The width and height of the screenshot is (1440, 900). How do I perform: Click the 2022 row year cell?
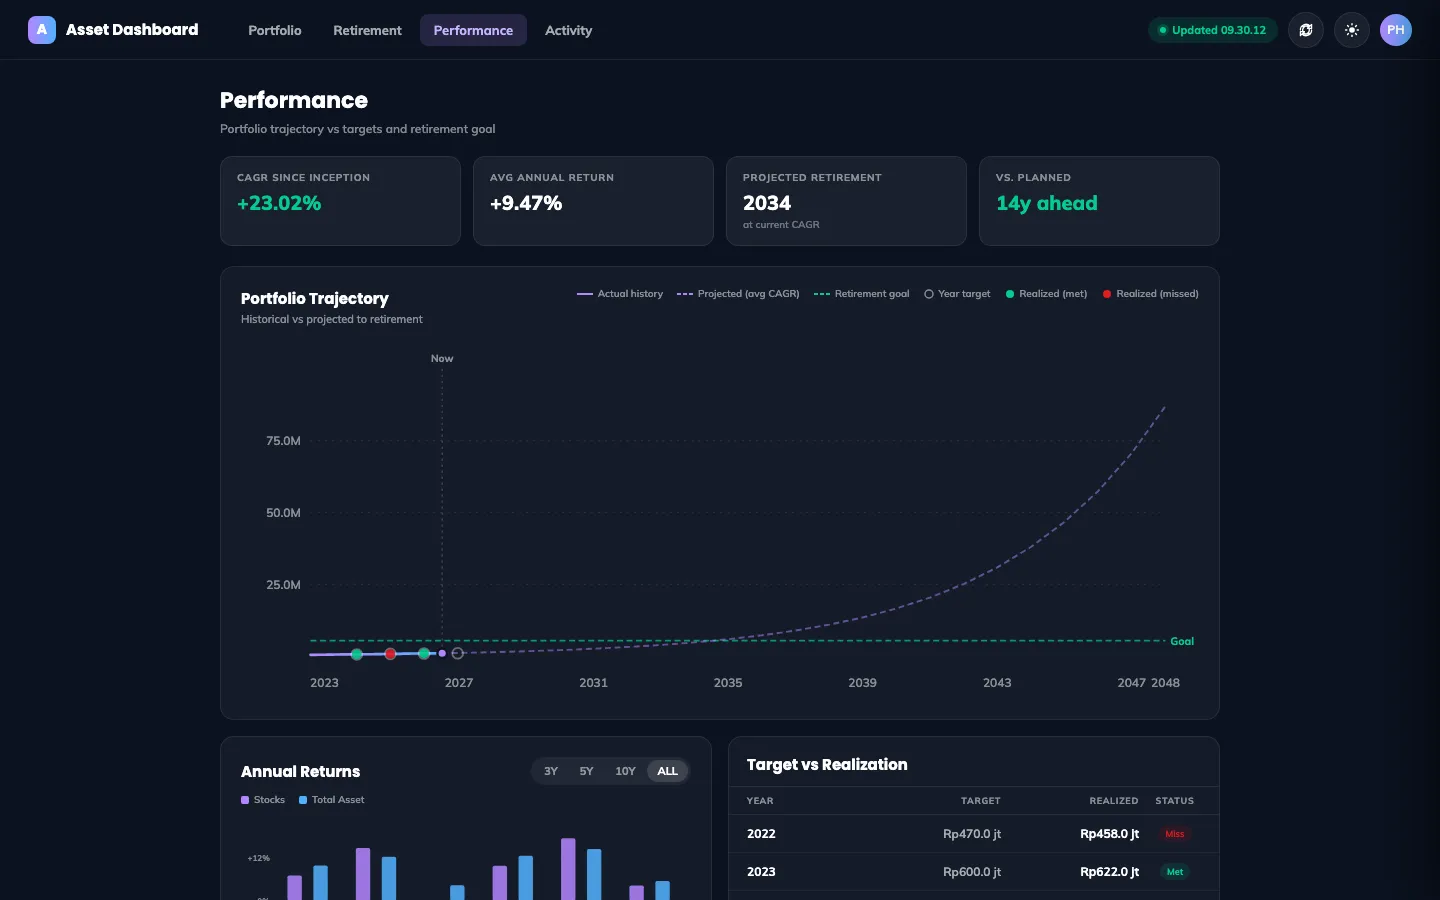(761, 834)
